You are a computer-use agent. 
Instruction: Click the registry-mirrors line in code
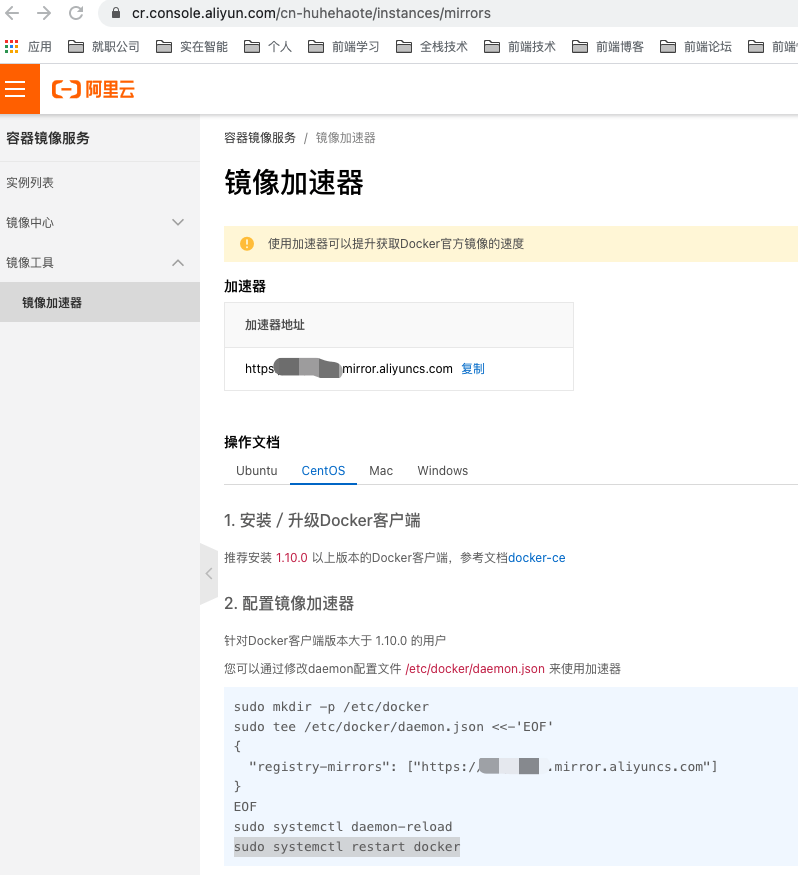483,767
